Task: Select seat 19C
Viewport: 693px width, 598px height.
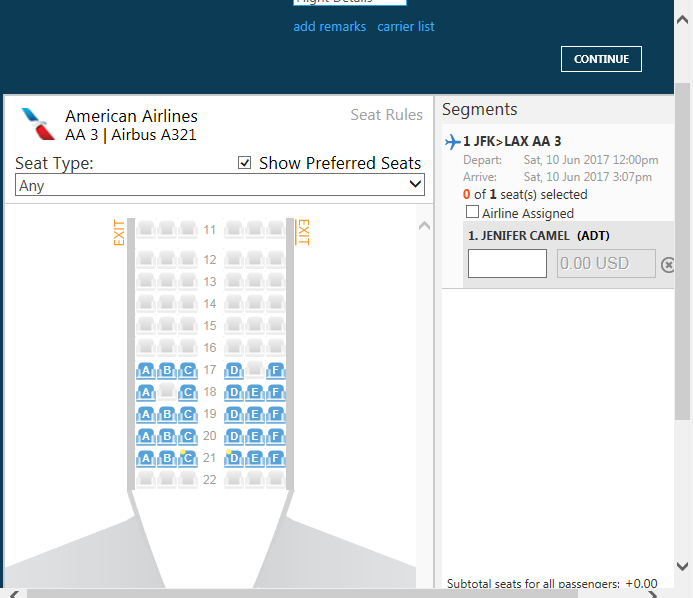Action: point(188,415)
